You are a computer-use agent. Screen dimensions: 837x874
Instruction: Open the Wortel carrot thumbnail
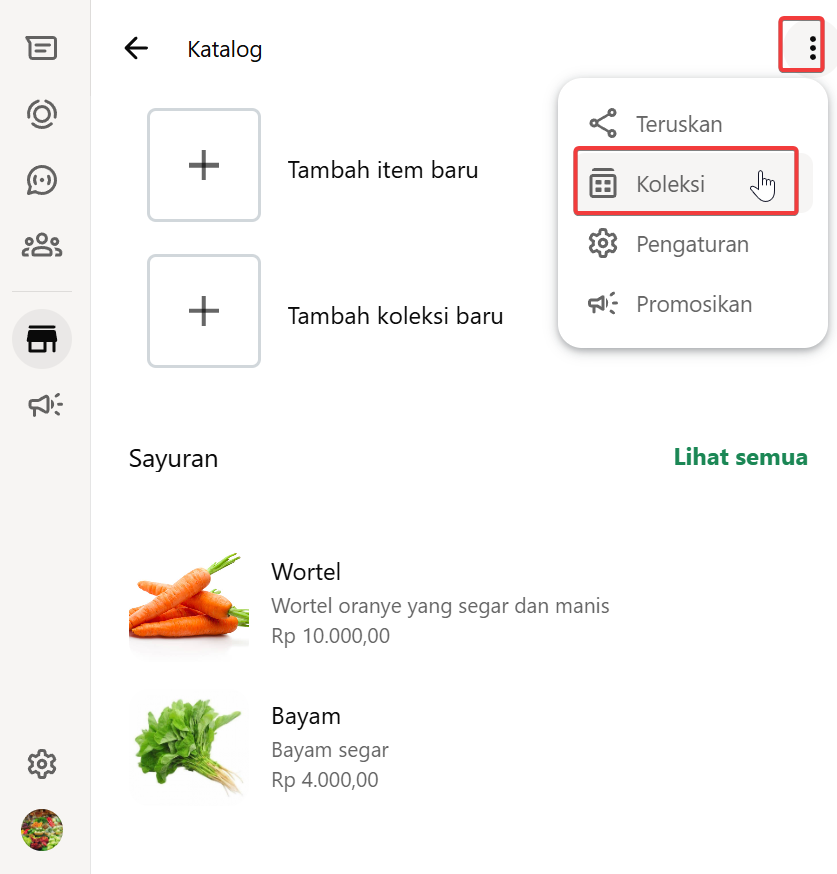[x=189, y=598]
